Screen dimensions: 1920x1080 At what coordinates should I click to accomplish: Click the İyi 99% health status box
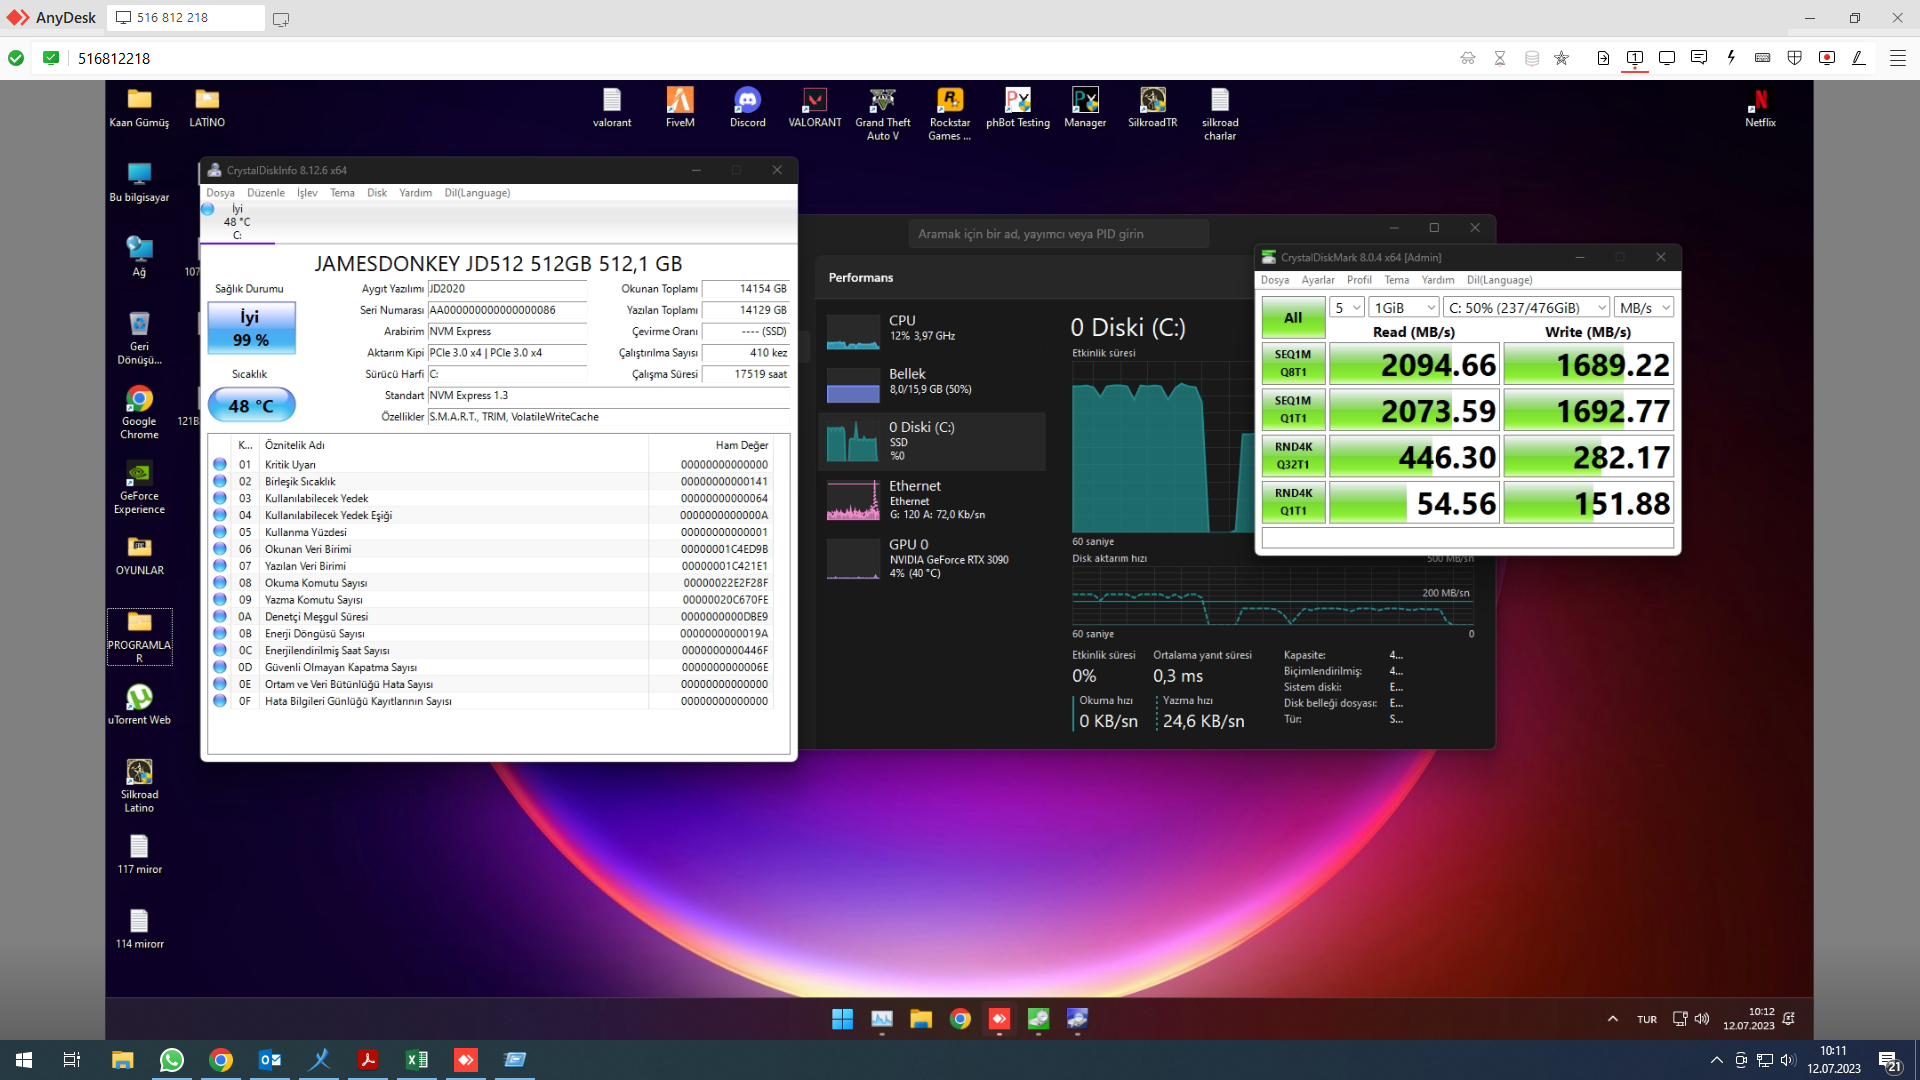(x=251, y=328)
